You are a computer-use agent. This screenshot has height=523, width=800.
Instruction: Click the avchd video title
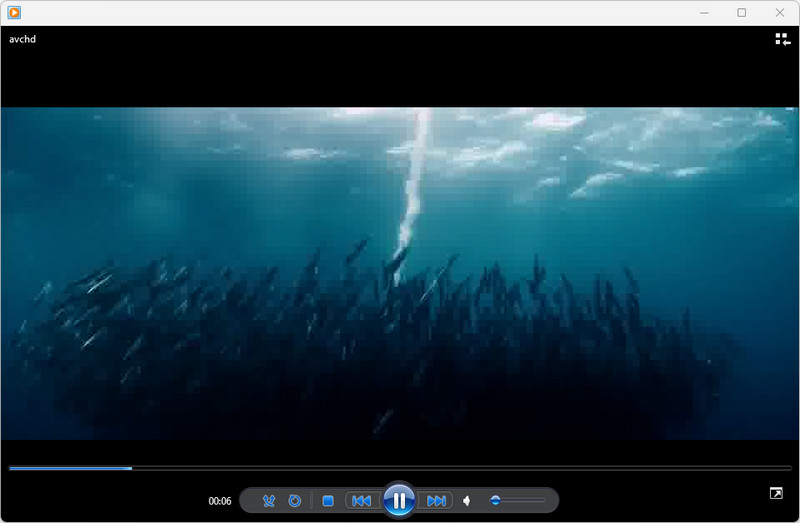point(22,39)
